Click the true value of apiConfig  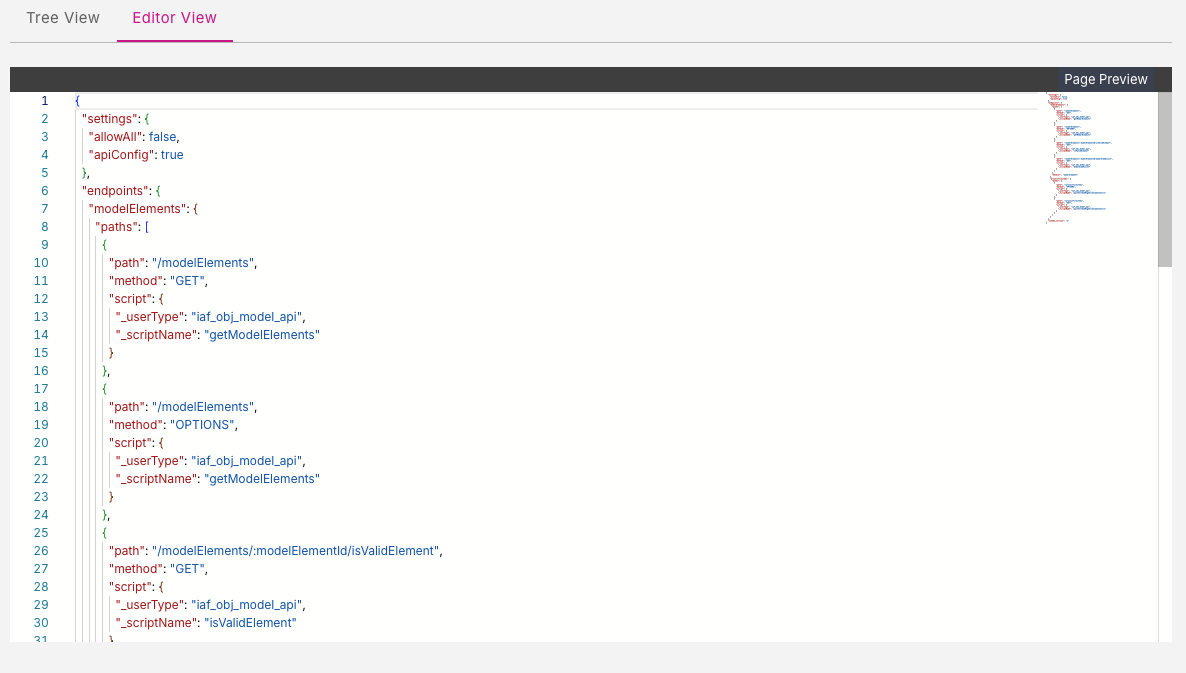click(x=172, y=155)
